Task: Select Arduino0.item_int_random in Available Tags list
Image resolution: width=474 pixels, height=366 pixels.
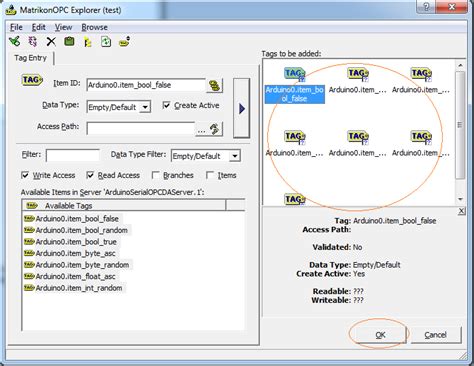Action: coord(79,288)
